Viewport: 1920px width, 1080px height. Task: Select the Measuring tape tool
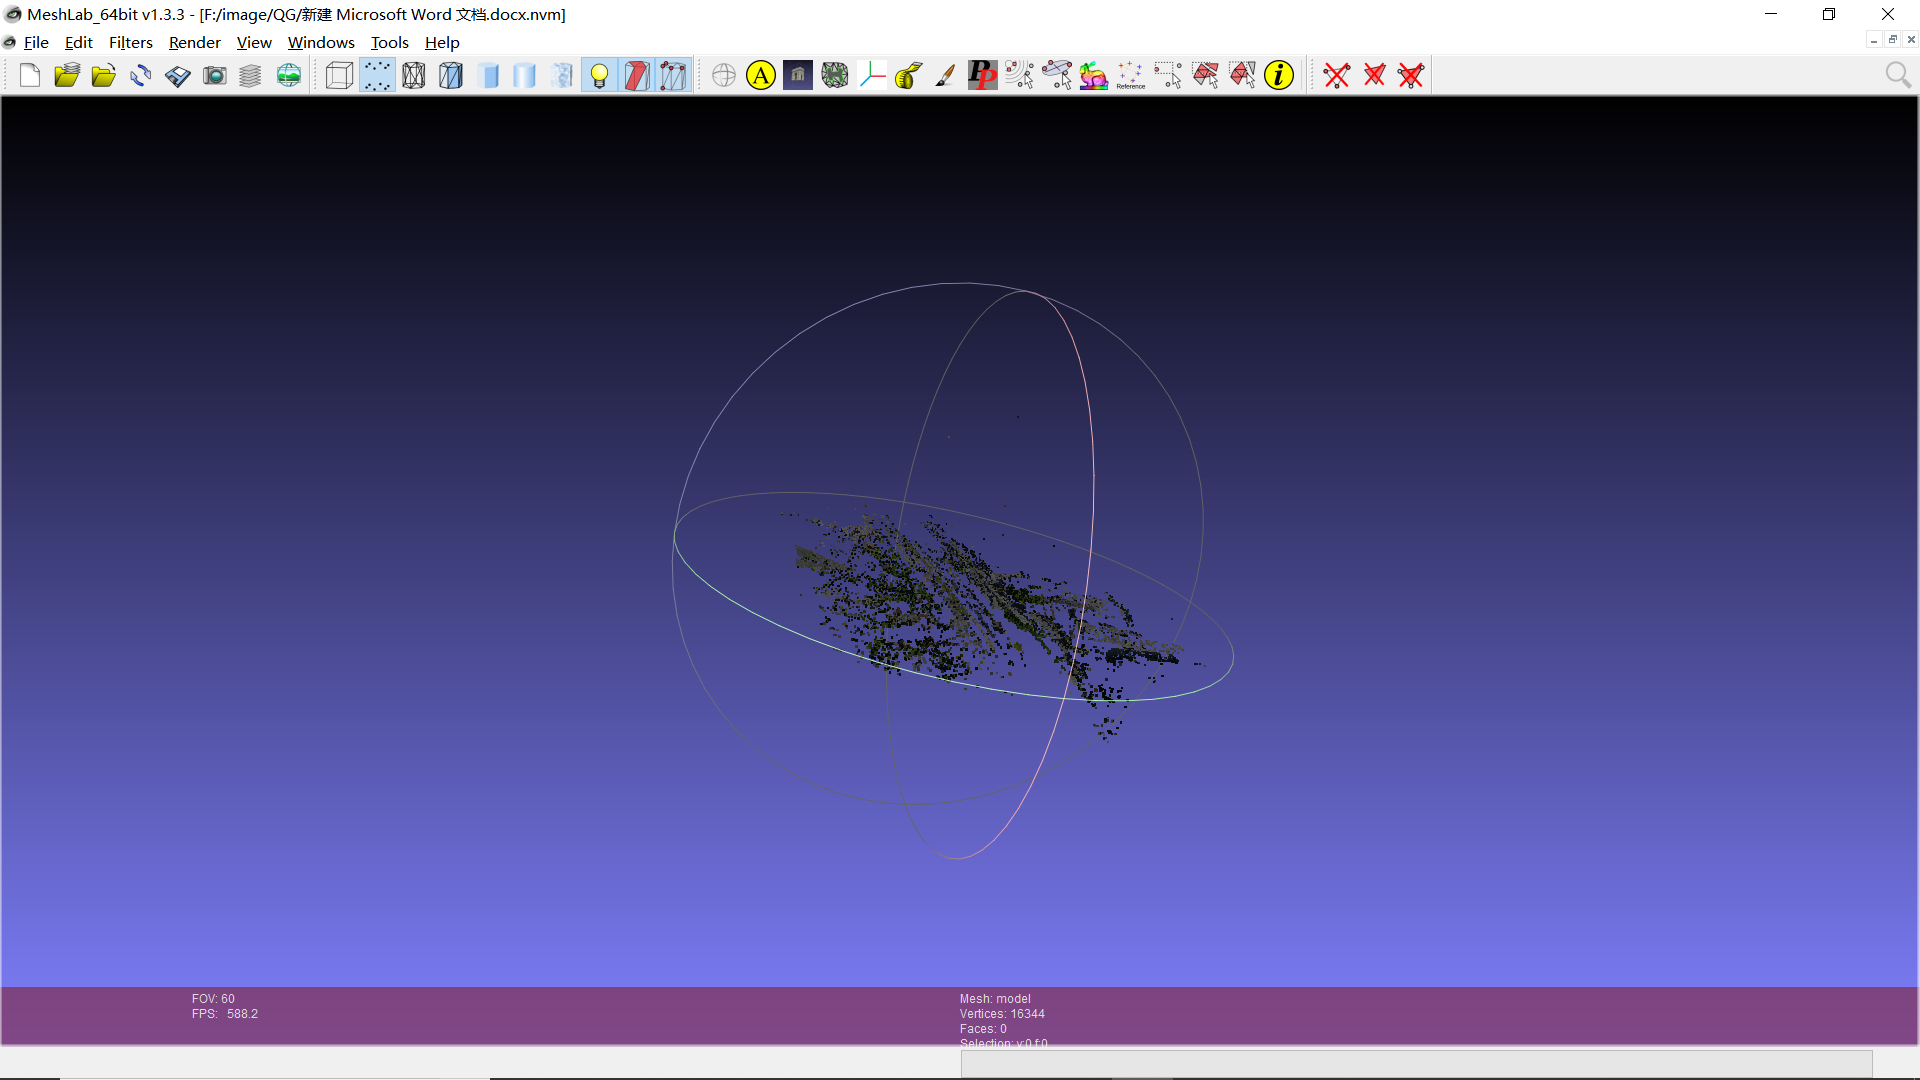coord(908,75)
